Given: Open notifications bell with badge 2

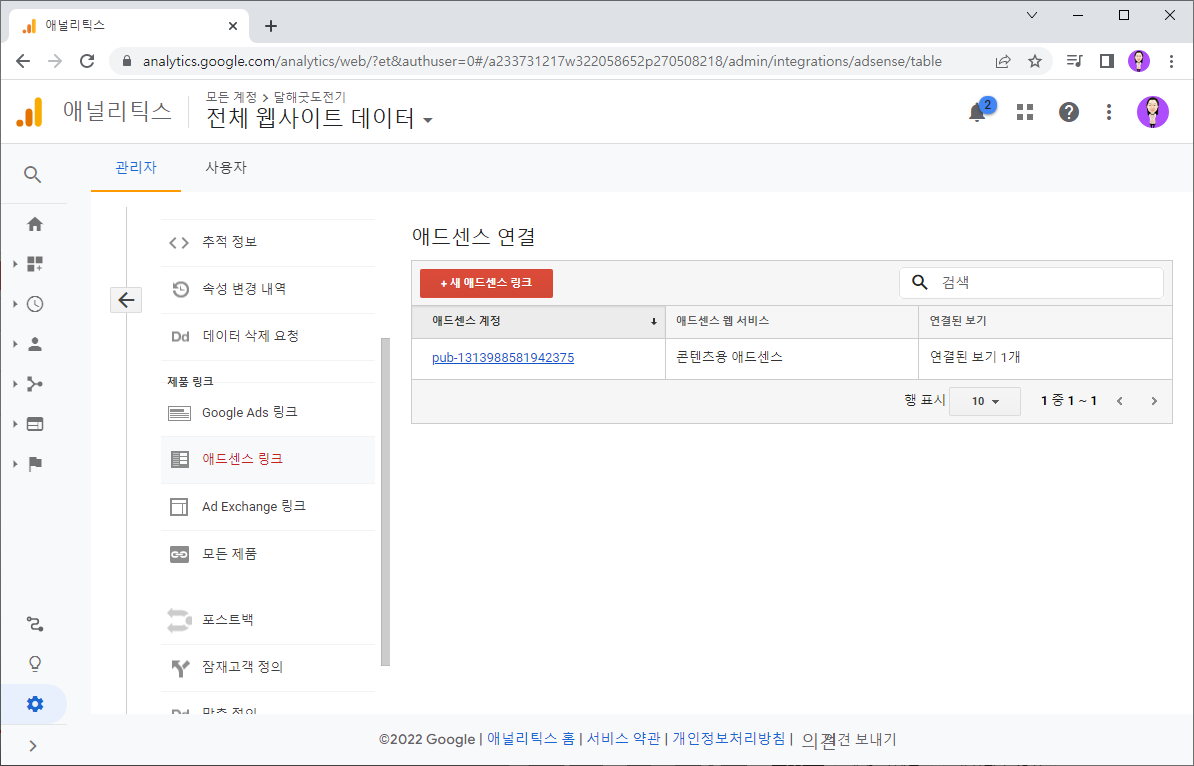Looking at the screenshot, I should [x=978, y=112].
